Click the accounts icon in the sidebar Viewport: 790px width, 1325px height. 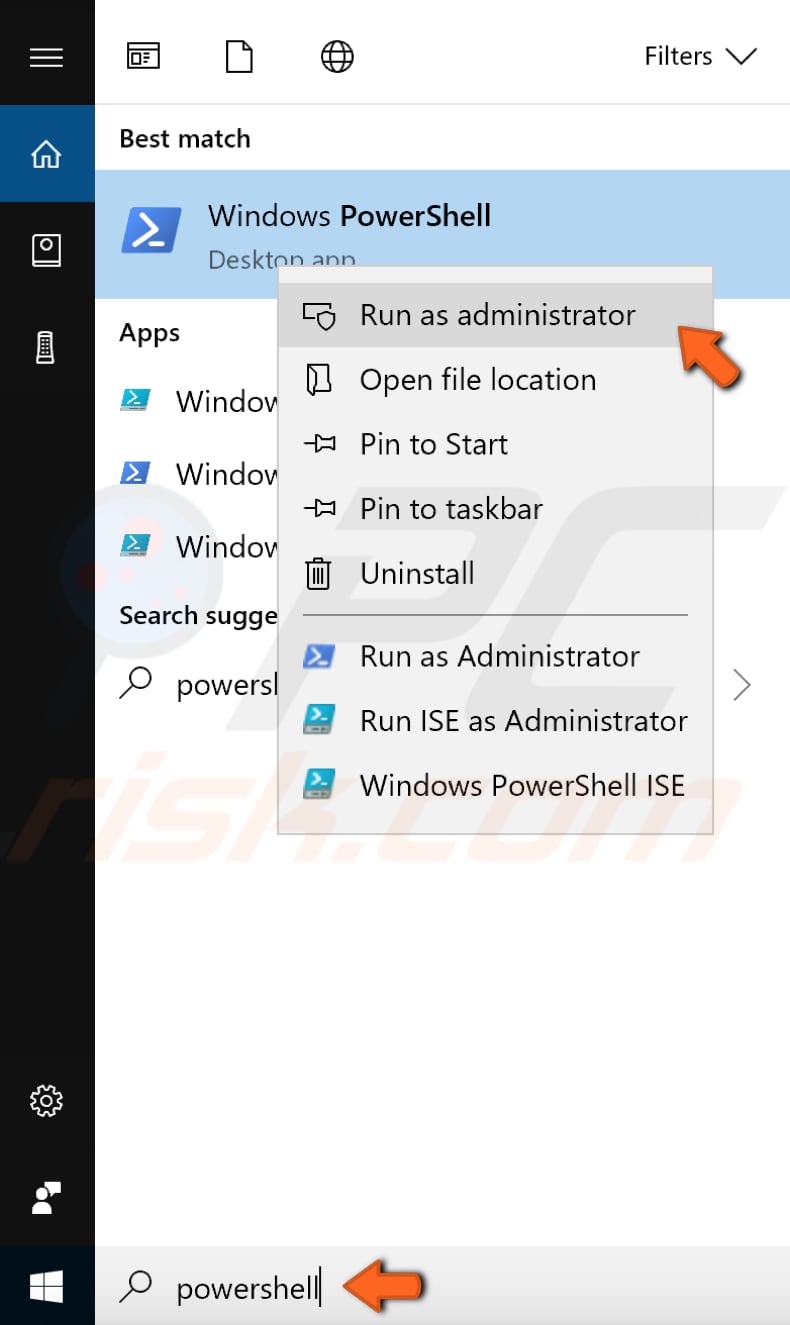[47, 1196]
